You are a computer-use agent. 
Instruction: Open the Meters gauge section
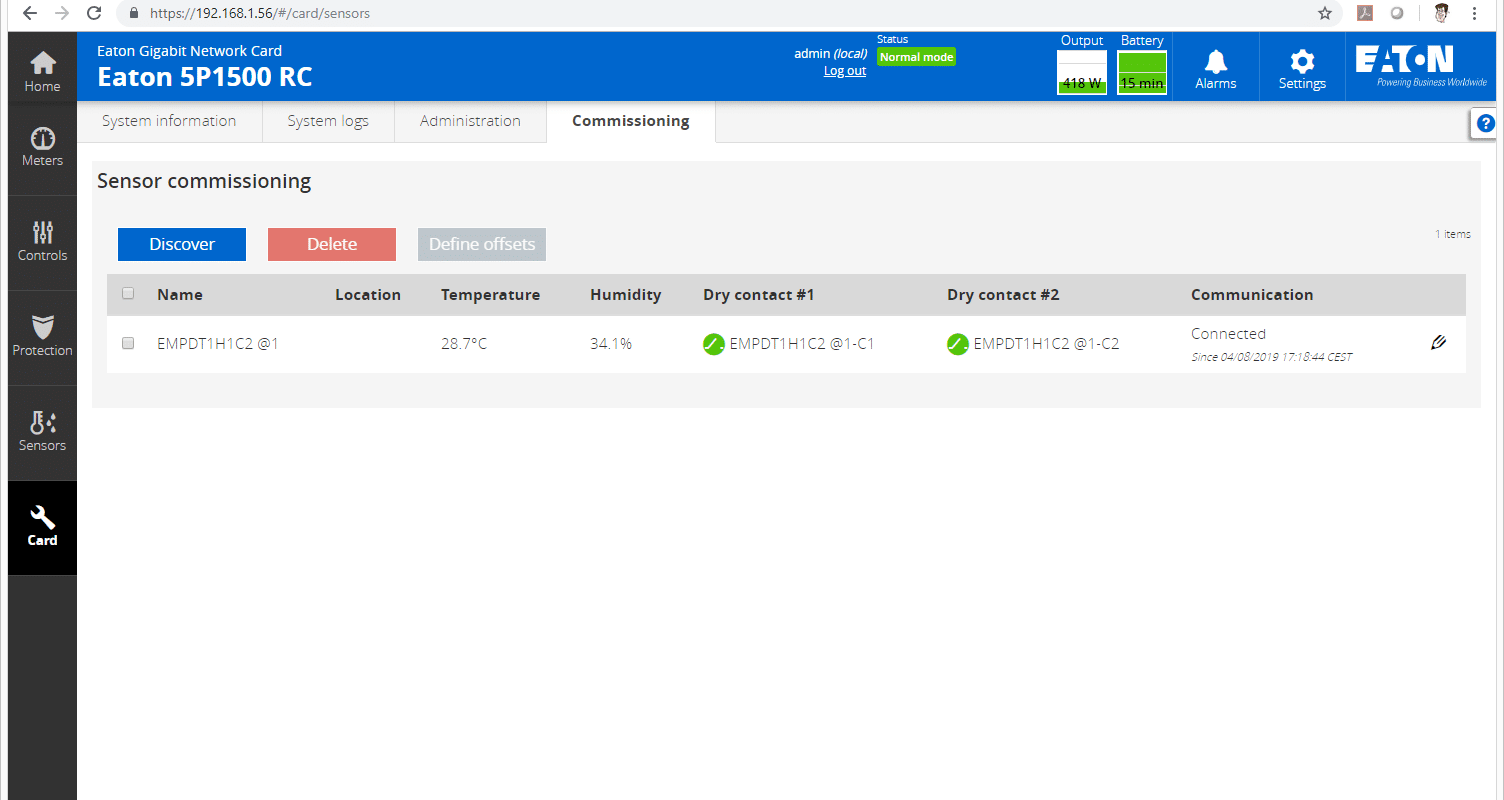(42, 147)
